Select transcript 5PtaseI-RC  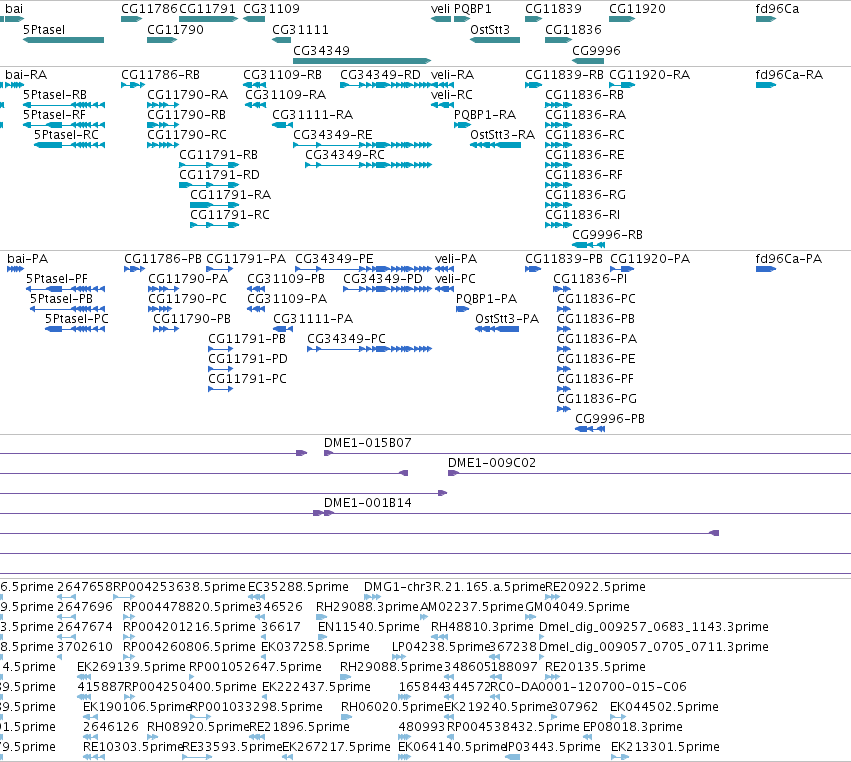click(x=69, y=145)
